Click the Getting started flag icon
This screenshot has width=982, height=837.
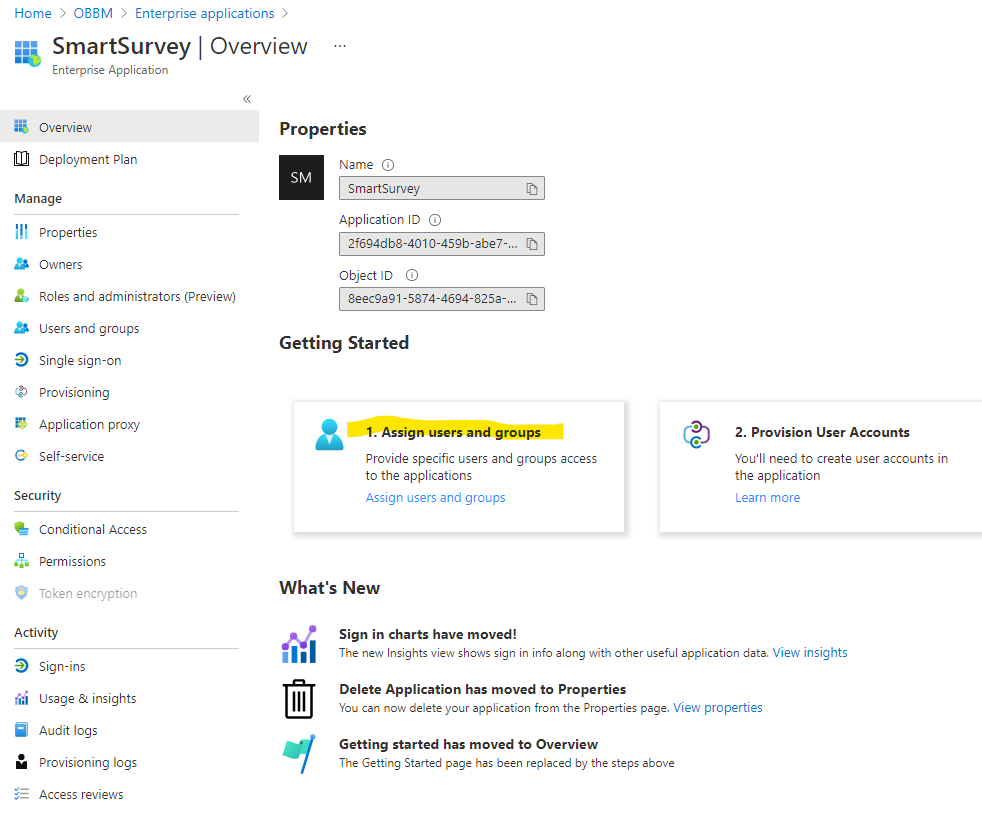[x=299, y=754]
